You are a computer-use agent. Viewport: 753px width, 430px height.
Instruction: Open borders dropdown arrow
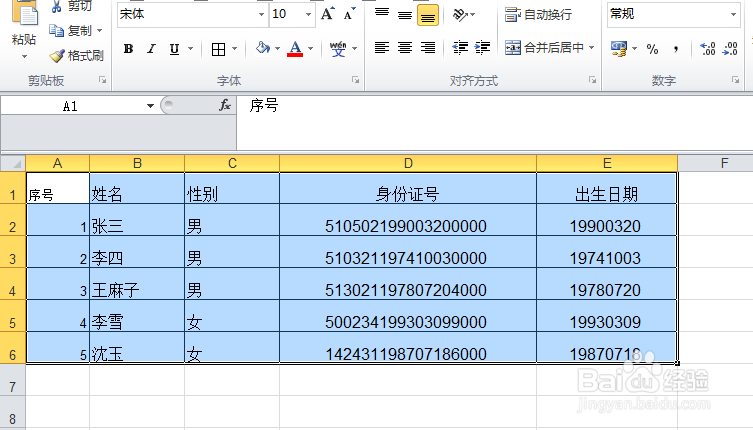click(x=234, y=49)
